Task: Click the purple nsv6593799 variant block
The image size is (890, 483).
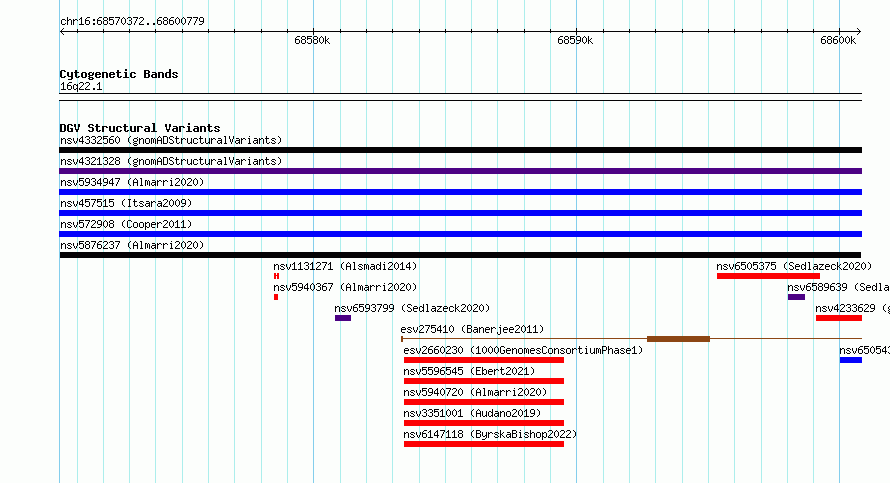Action: (343, 318)
